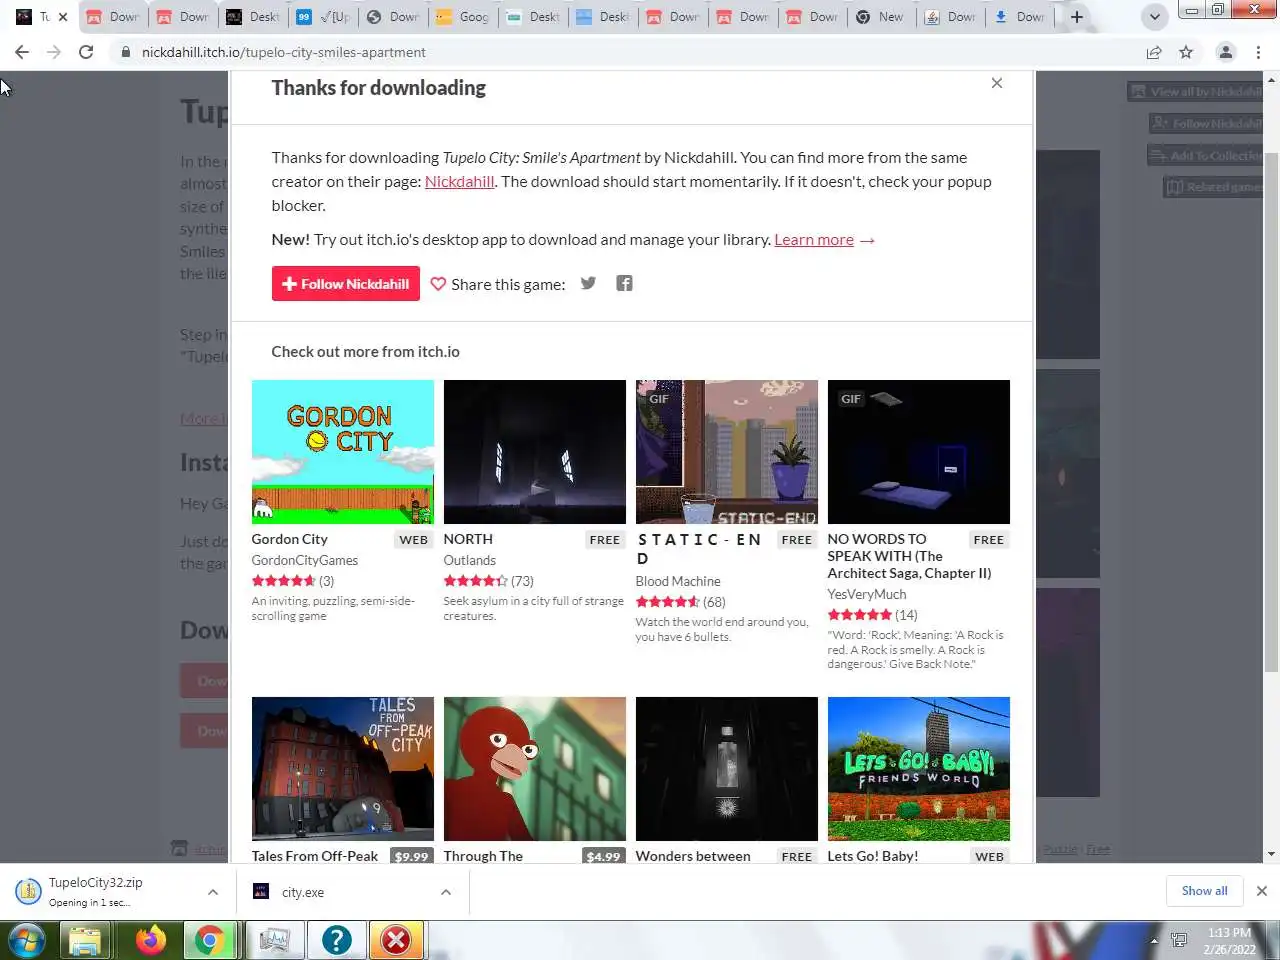The width and height of the screenshot is (1280, 960).
Task: Open Chrome from the taskbar
Action: [210, 940]
